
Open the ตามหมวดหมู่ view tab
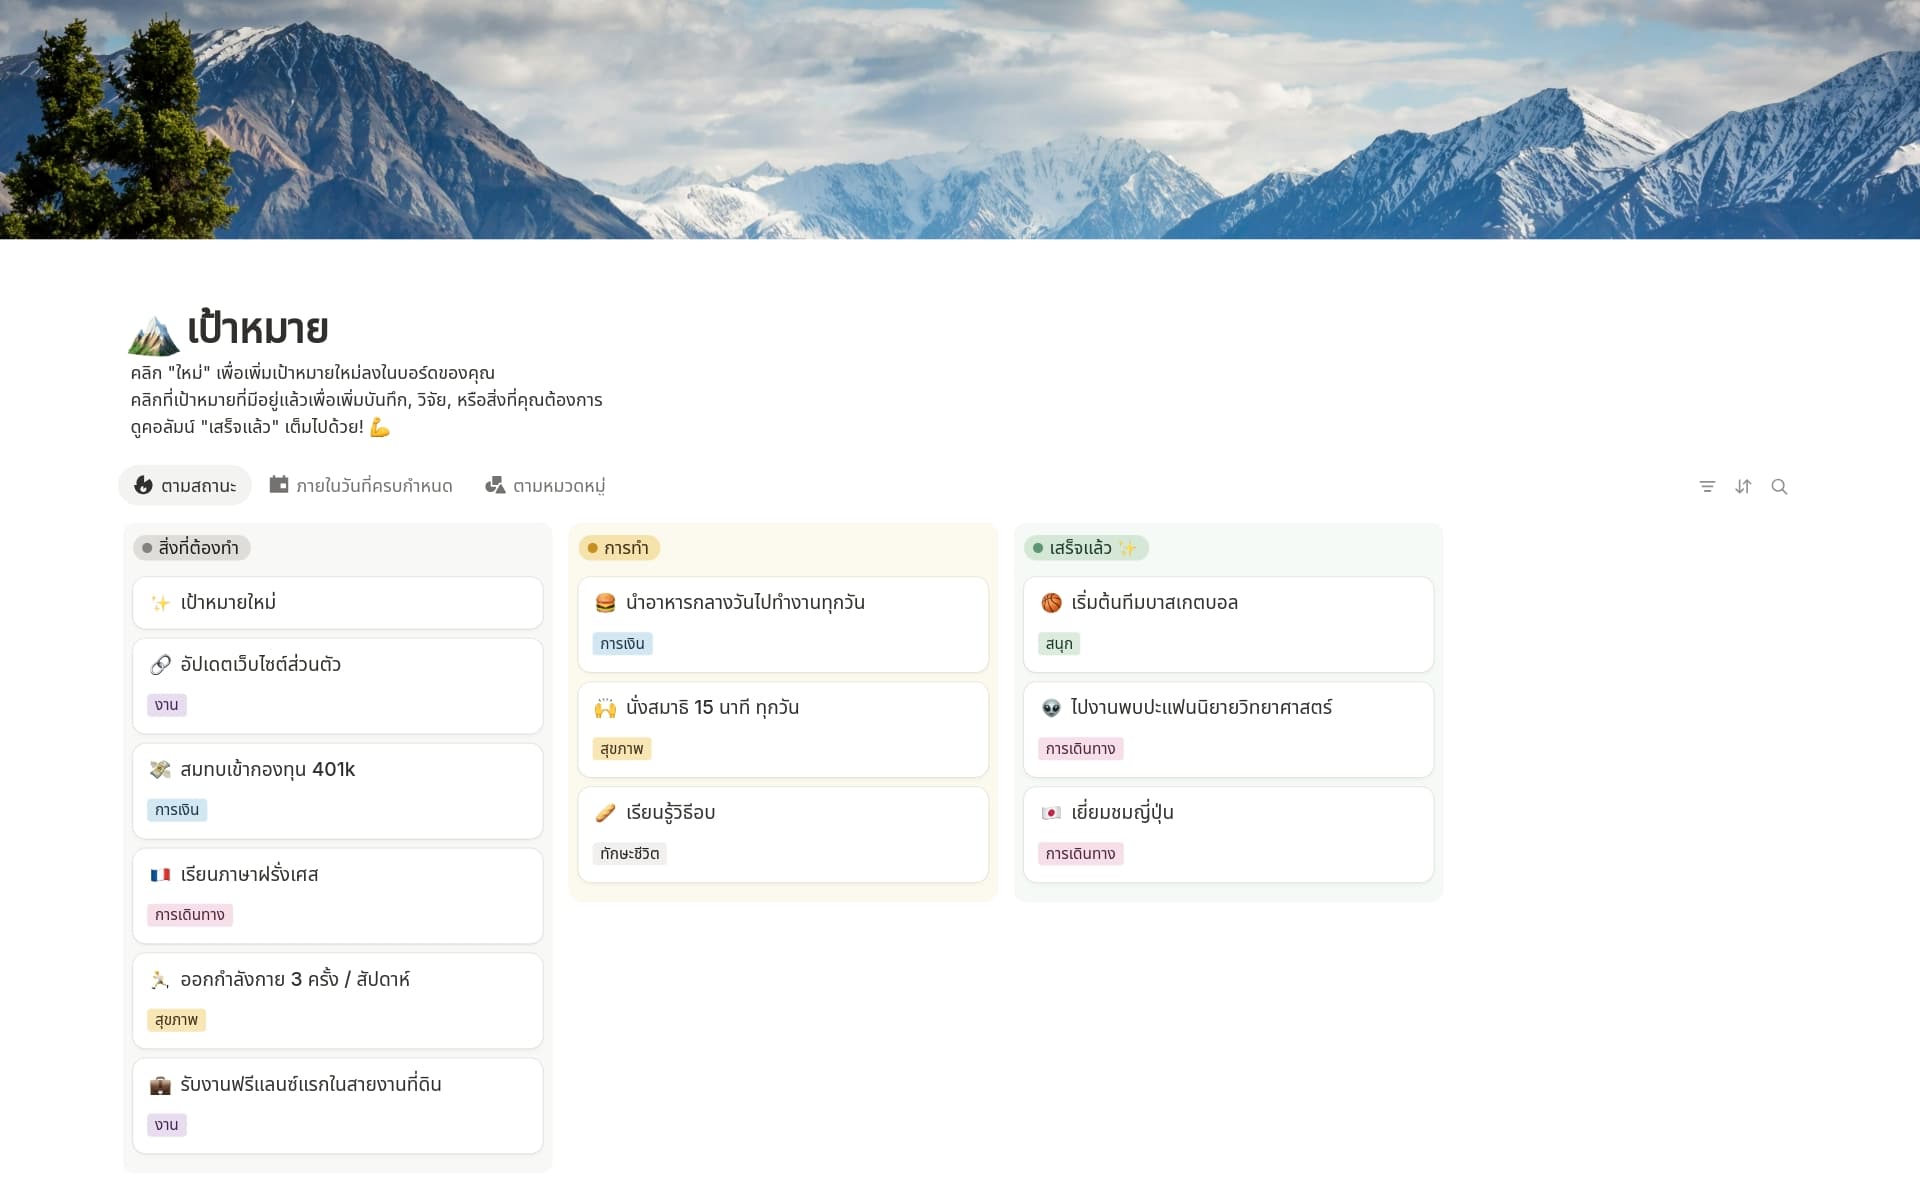[546, 486]
